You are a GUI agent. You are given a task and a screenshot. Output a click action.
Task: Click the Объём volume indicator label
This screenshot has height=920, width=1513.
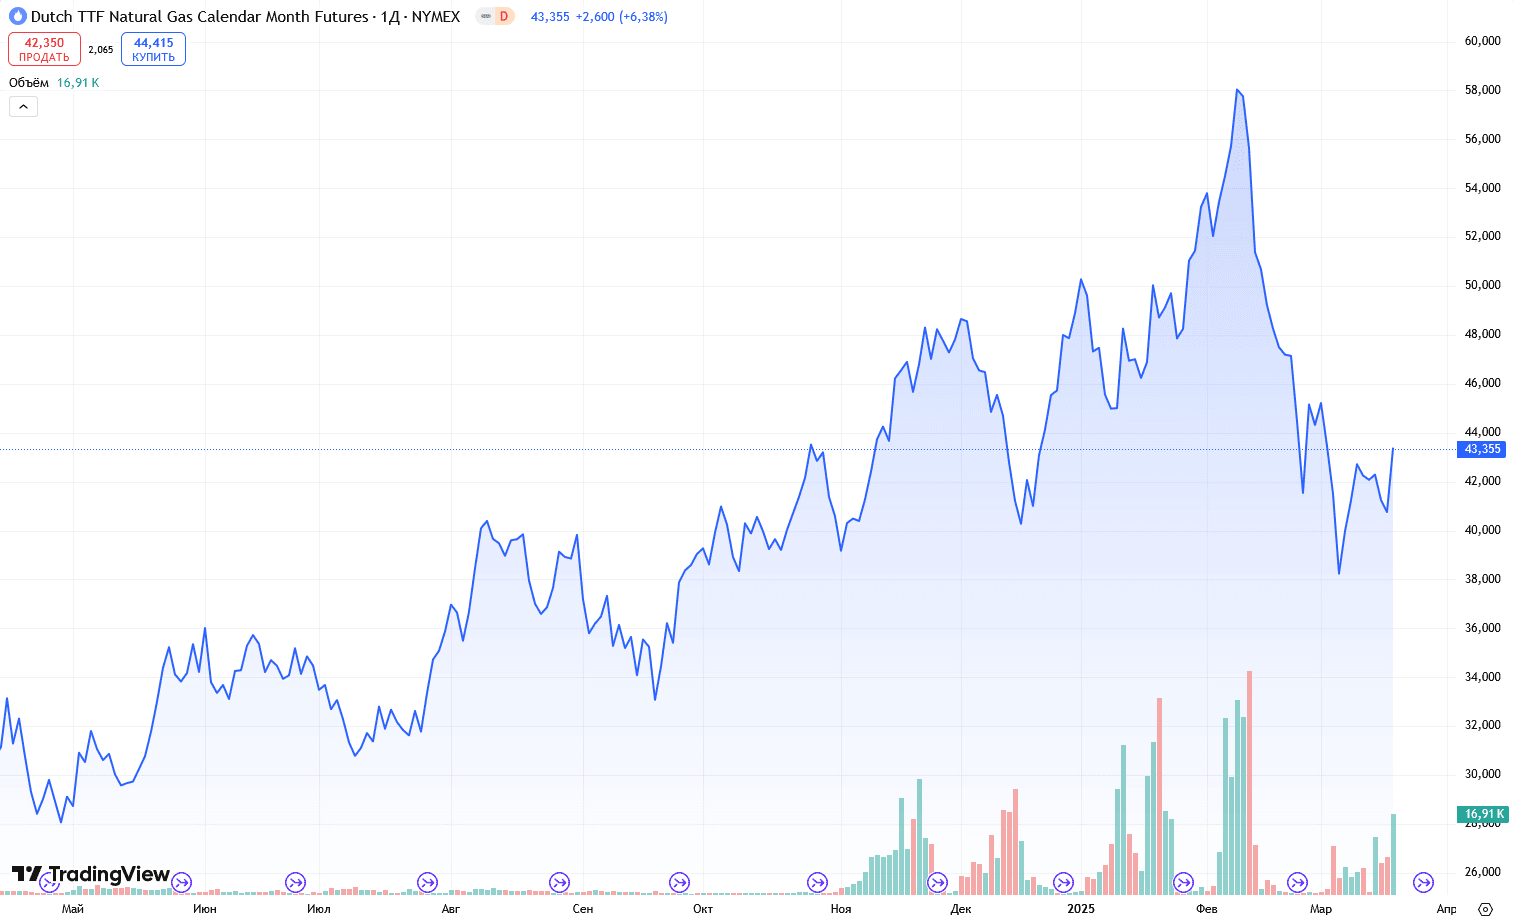[29, 83]
